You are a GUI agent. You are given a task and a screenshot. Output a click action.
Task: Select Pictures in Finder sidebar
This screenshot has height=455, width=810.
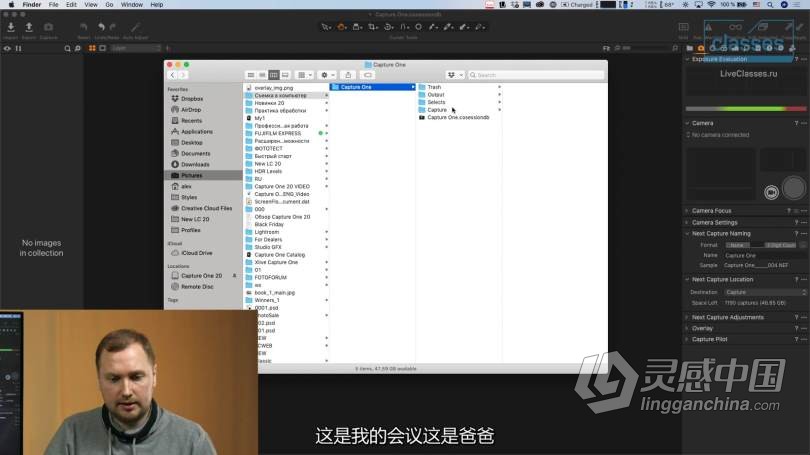click(x=203, y=176)
